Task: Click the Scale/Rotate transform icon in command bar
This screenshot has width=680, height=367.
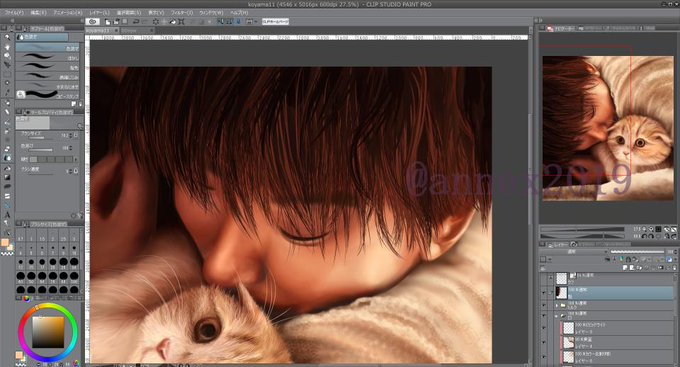Action: [x=181, y=21]
